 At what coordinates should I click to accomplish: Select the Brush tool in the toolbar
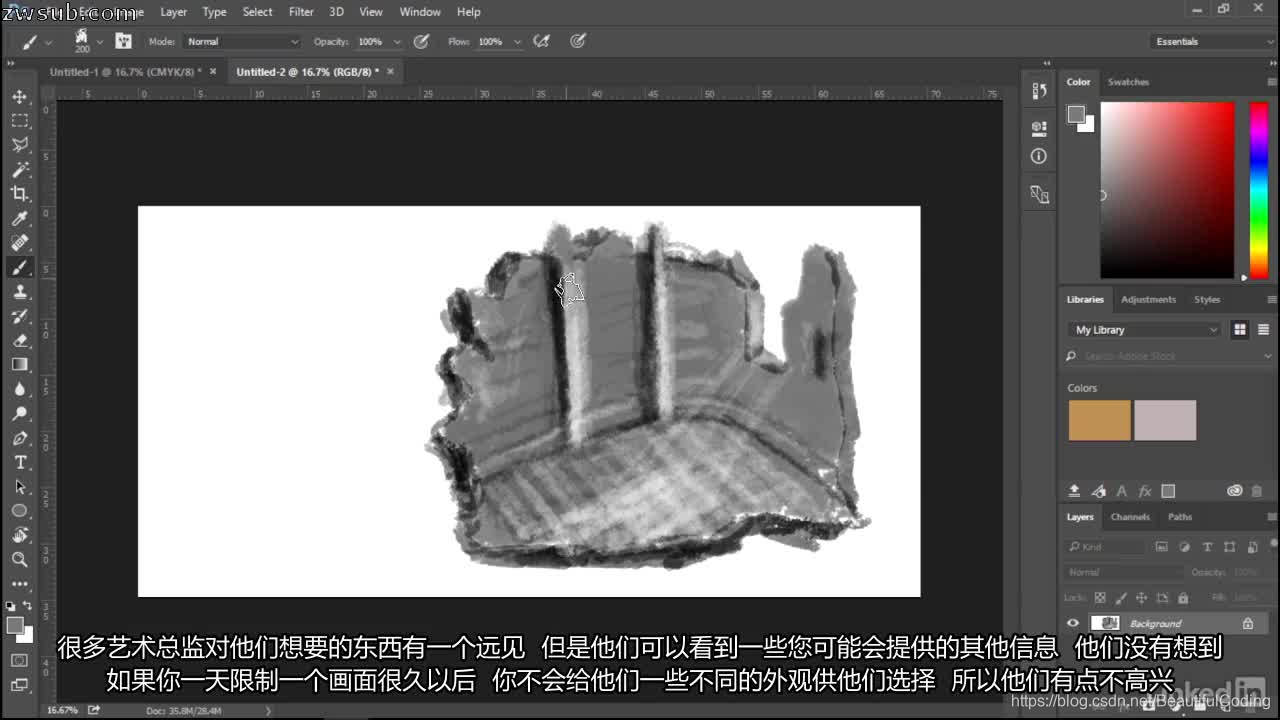pos(20,267)
